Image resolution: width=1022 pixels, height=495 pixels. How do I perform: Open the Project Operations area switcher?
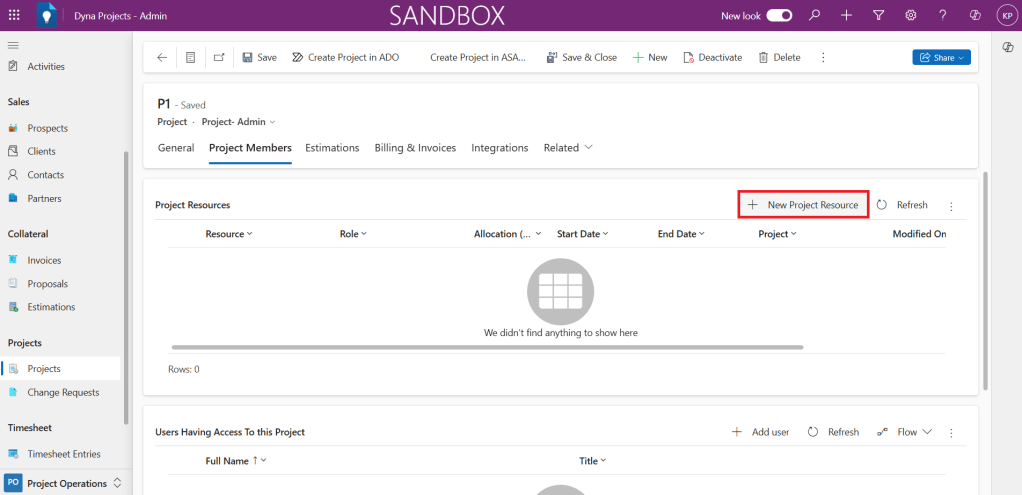coord(66,483)
